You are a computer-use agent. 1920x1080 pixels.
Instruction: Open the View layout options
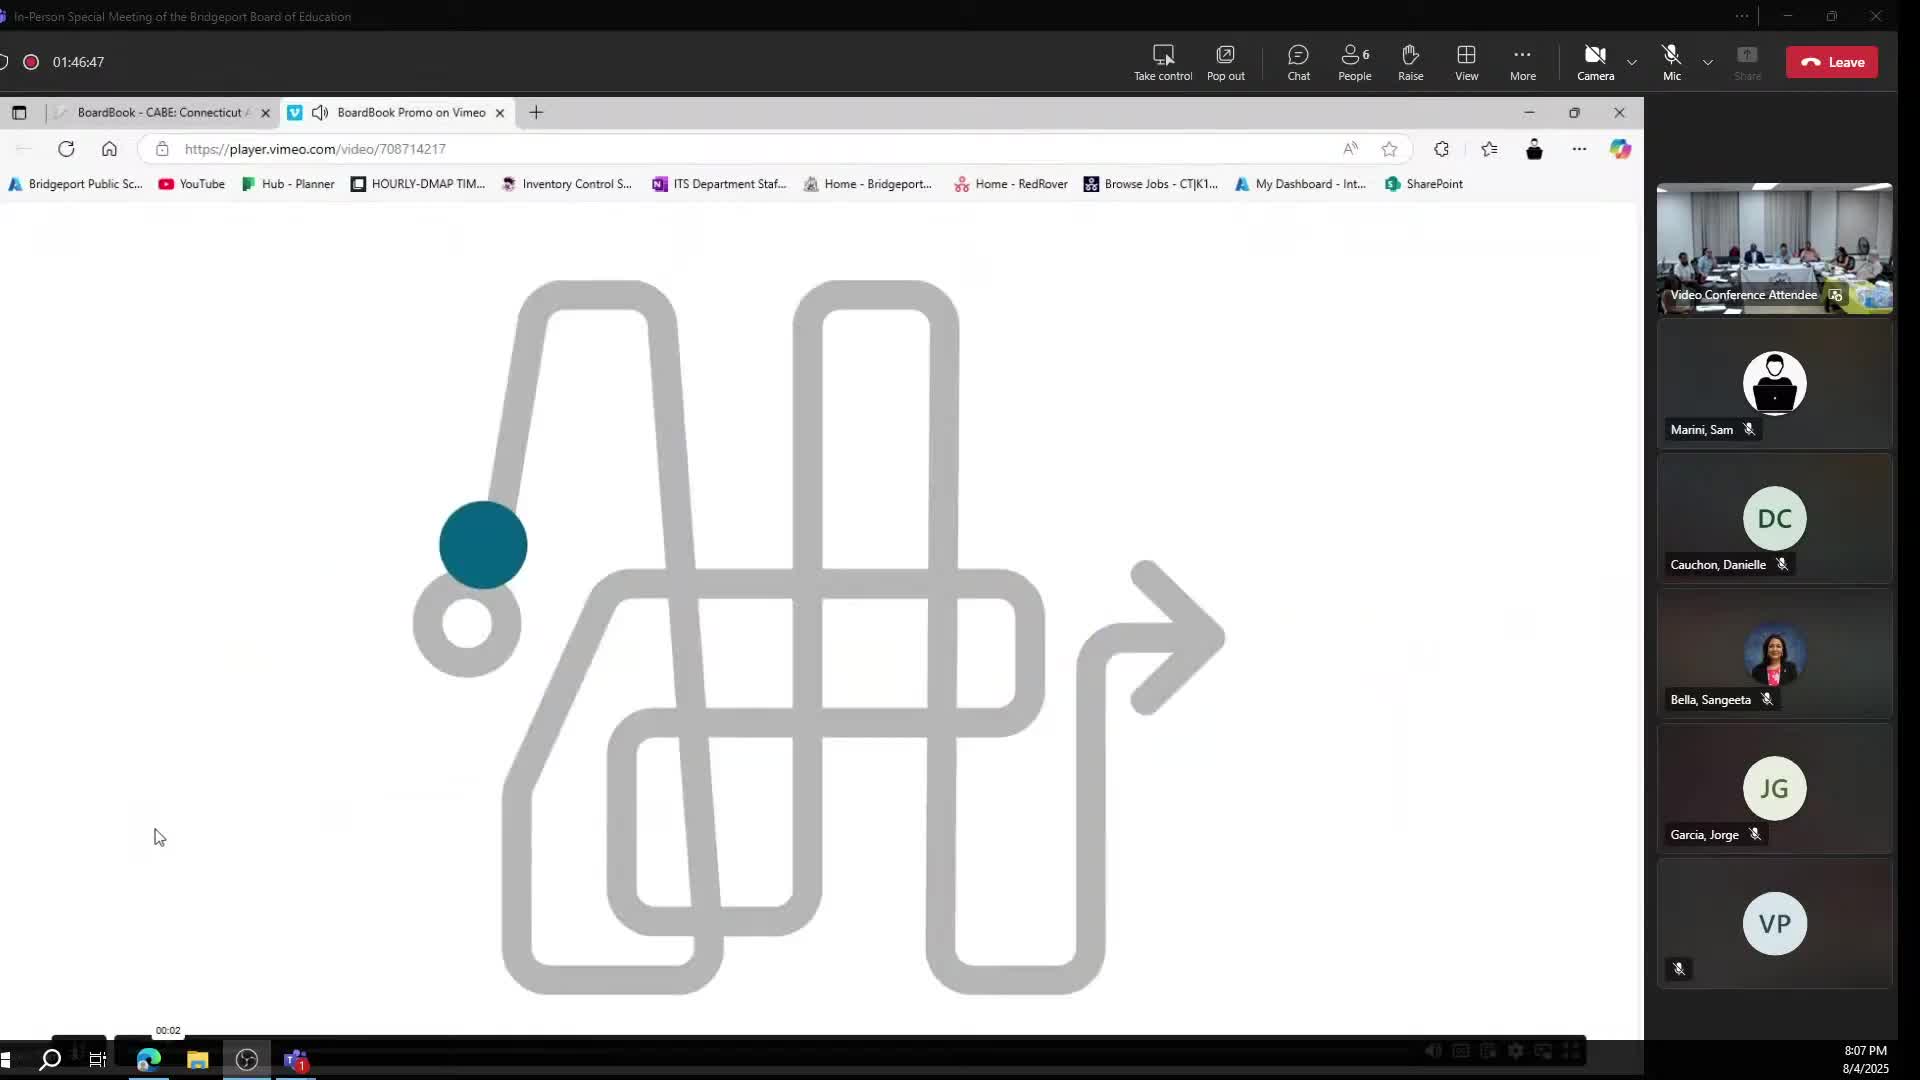[1466, 62]
